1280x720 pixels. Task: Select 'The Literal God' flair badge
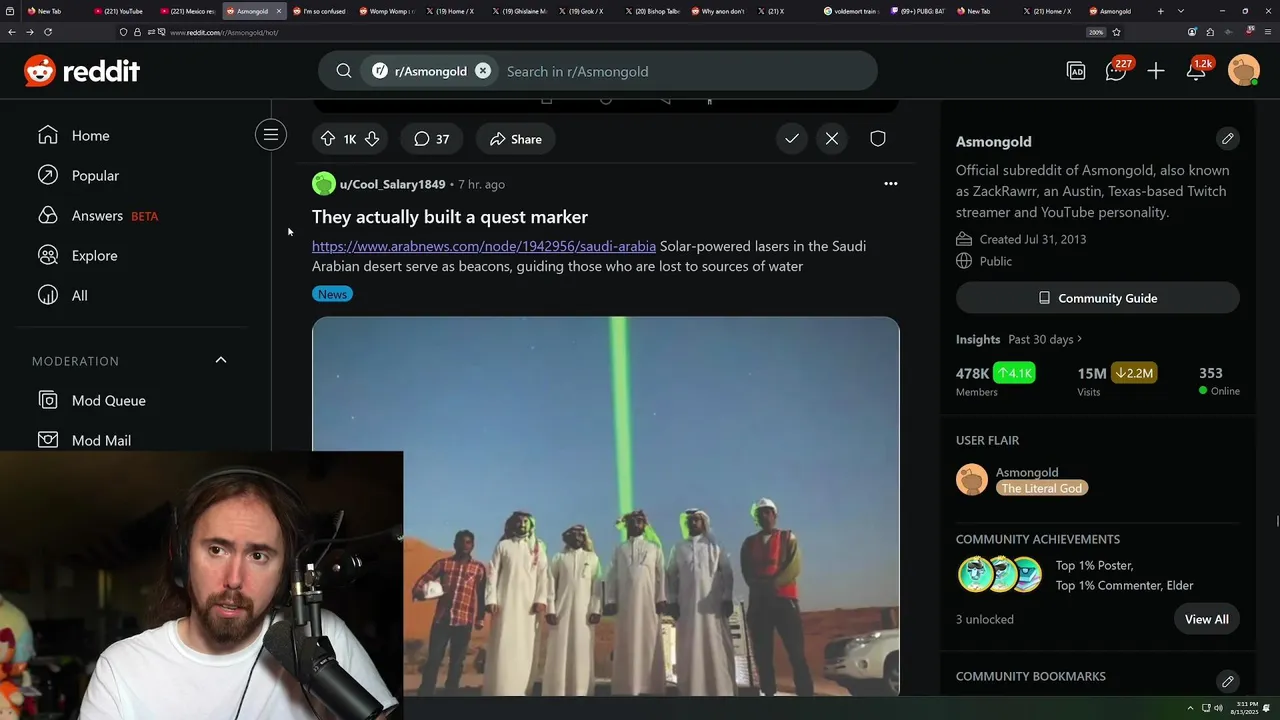point(1041,488)
